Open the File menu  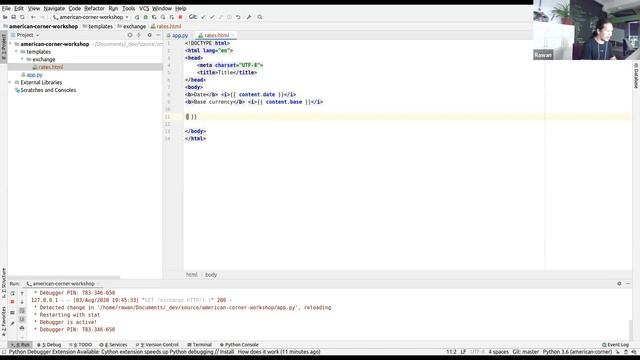[x=6, y=8]
